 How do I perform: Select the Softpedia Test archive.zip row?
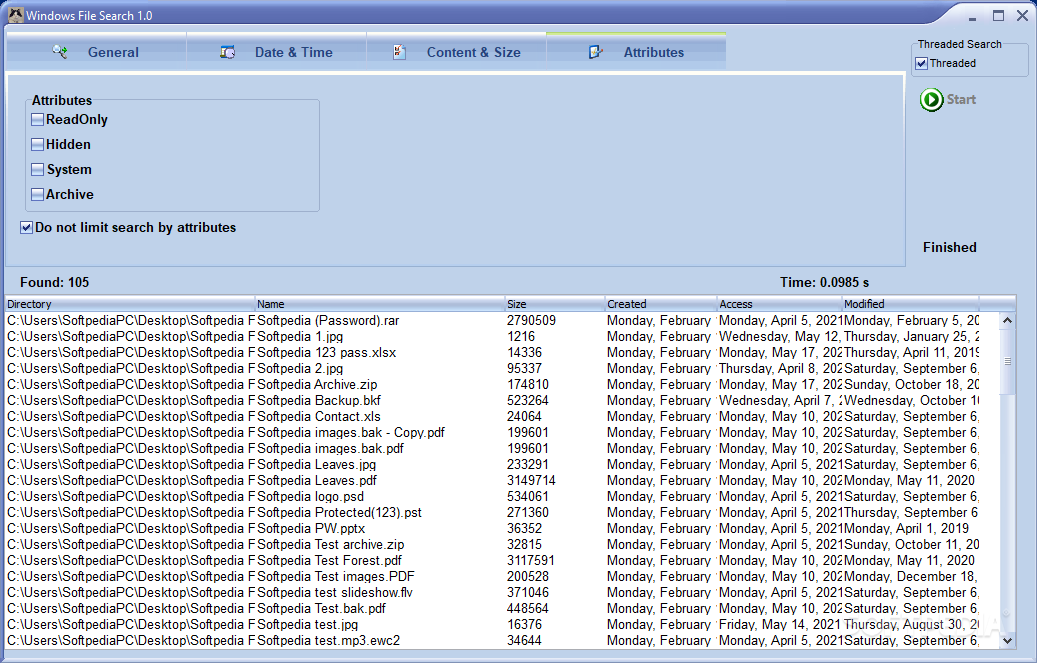tap(493, 544)
